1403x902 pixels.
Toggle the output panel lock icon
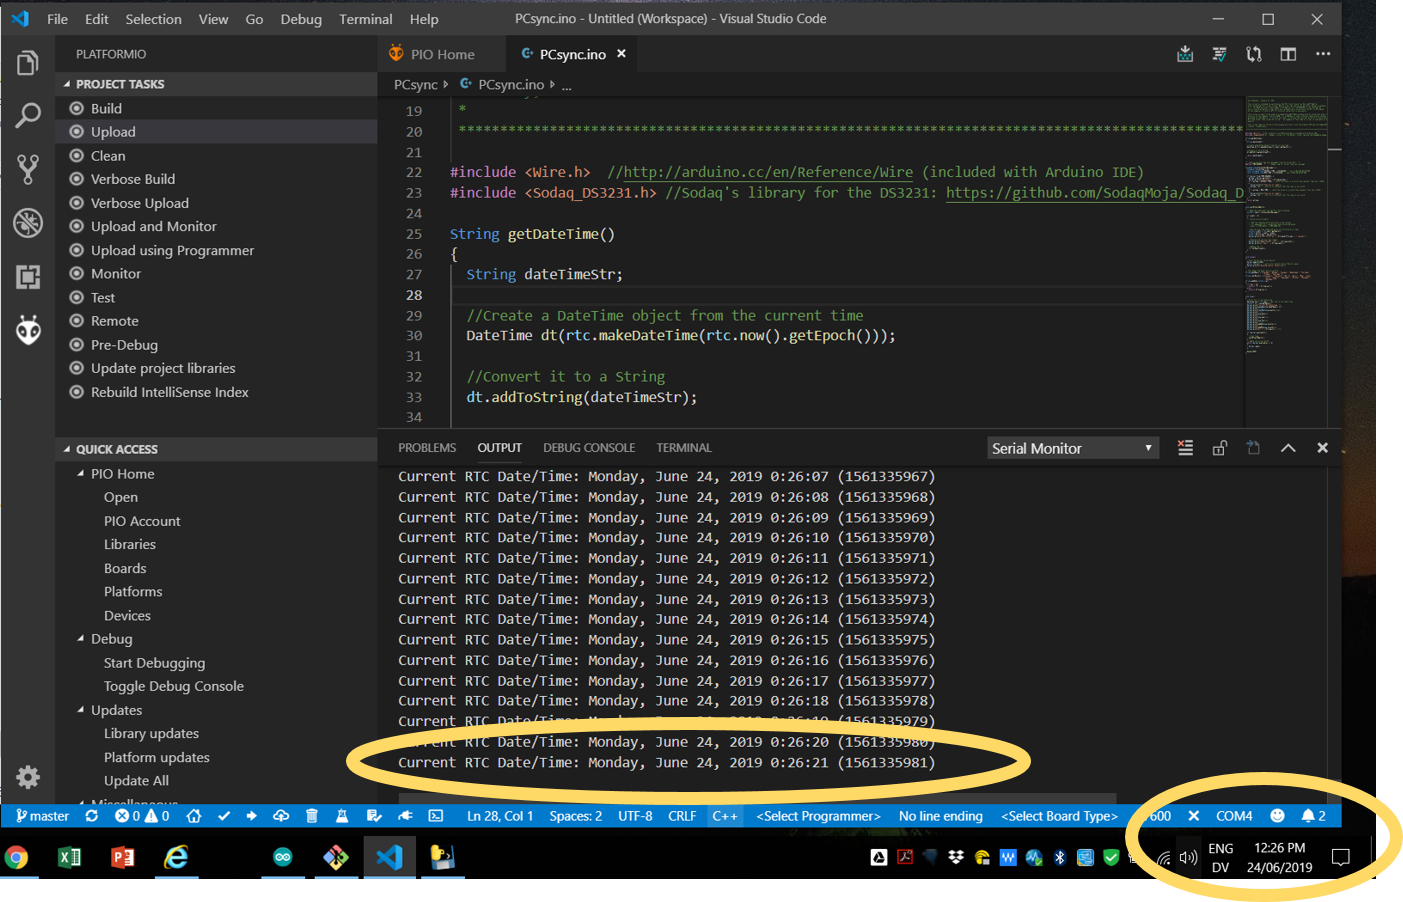click(1219, 447)
